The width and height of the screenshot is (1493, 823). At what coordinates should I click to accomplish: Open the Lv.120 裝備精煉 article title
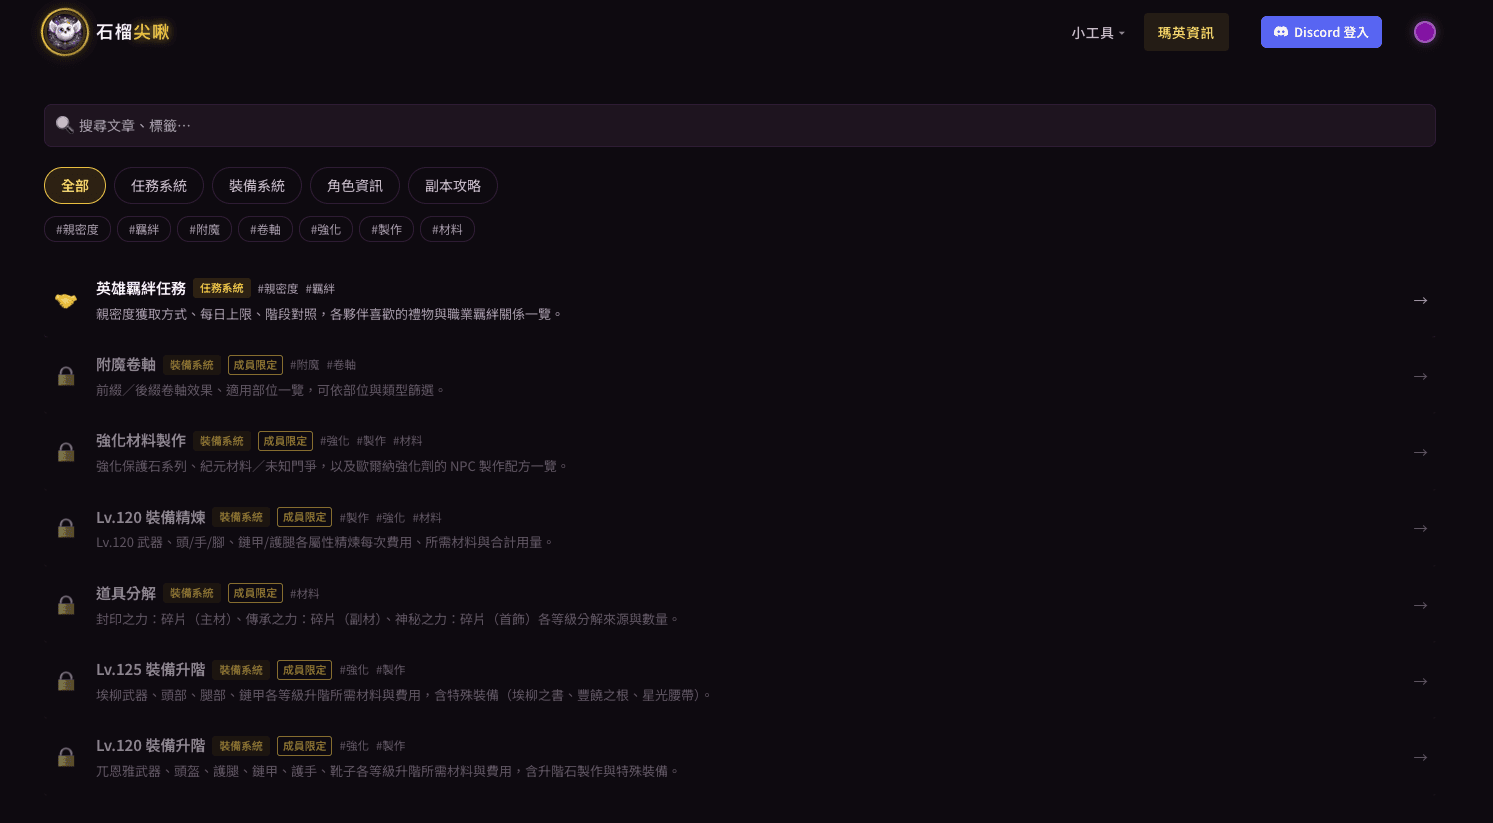(x=151, y=517)
